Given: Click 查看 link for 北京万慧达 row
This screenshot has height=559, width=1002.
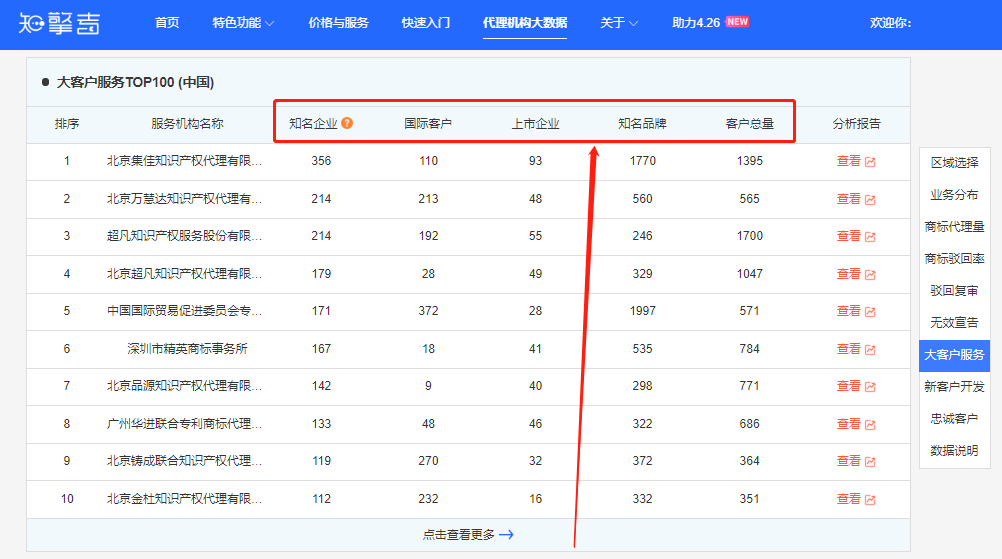Looking at the screenshot, I should pos(849,199).
